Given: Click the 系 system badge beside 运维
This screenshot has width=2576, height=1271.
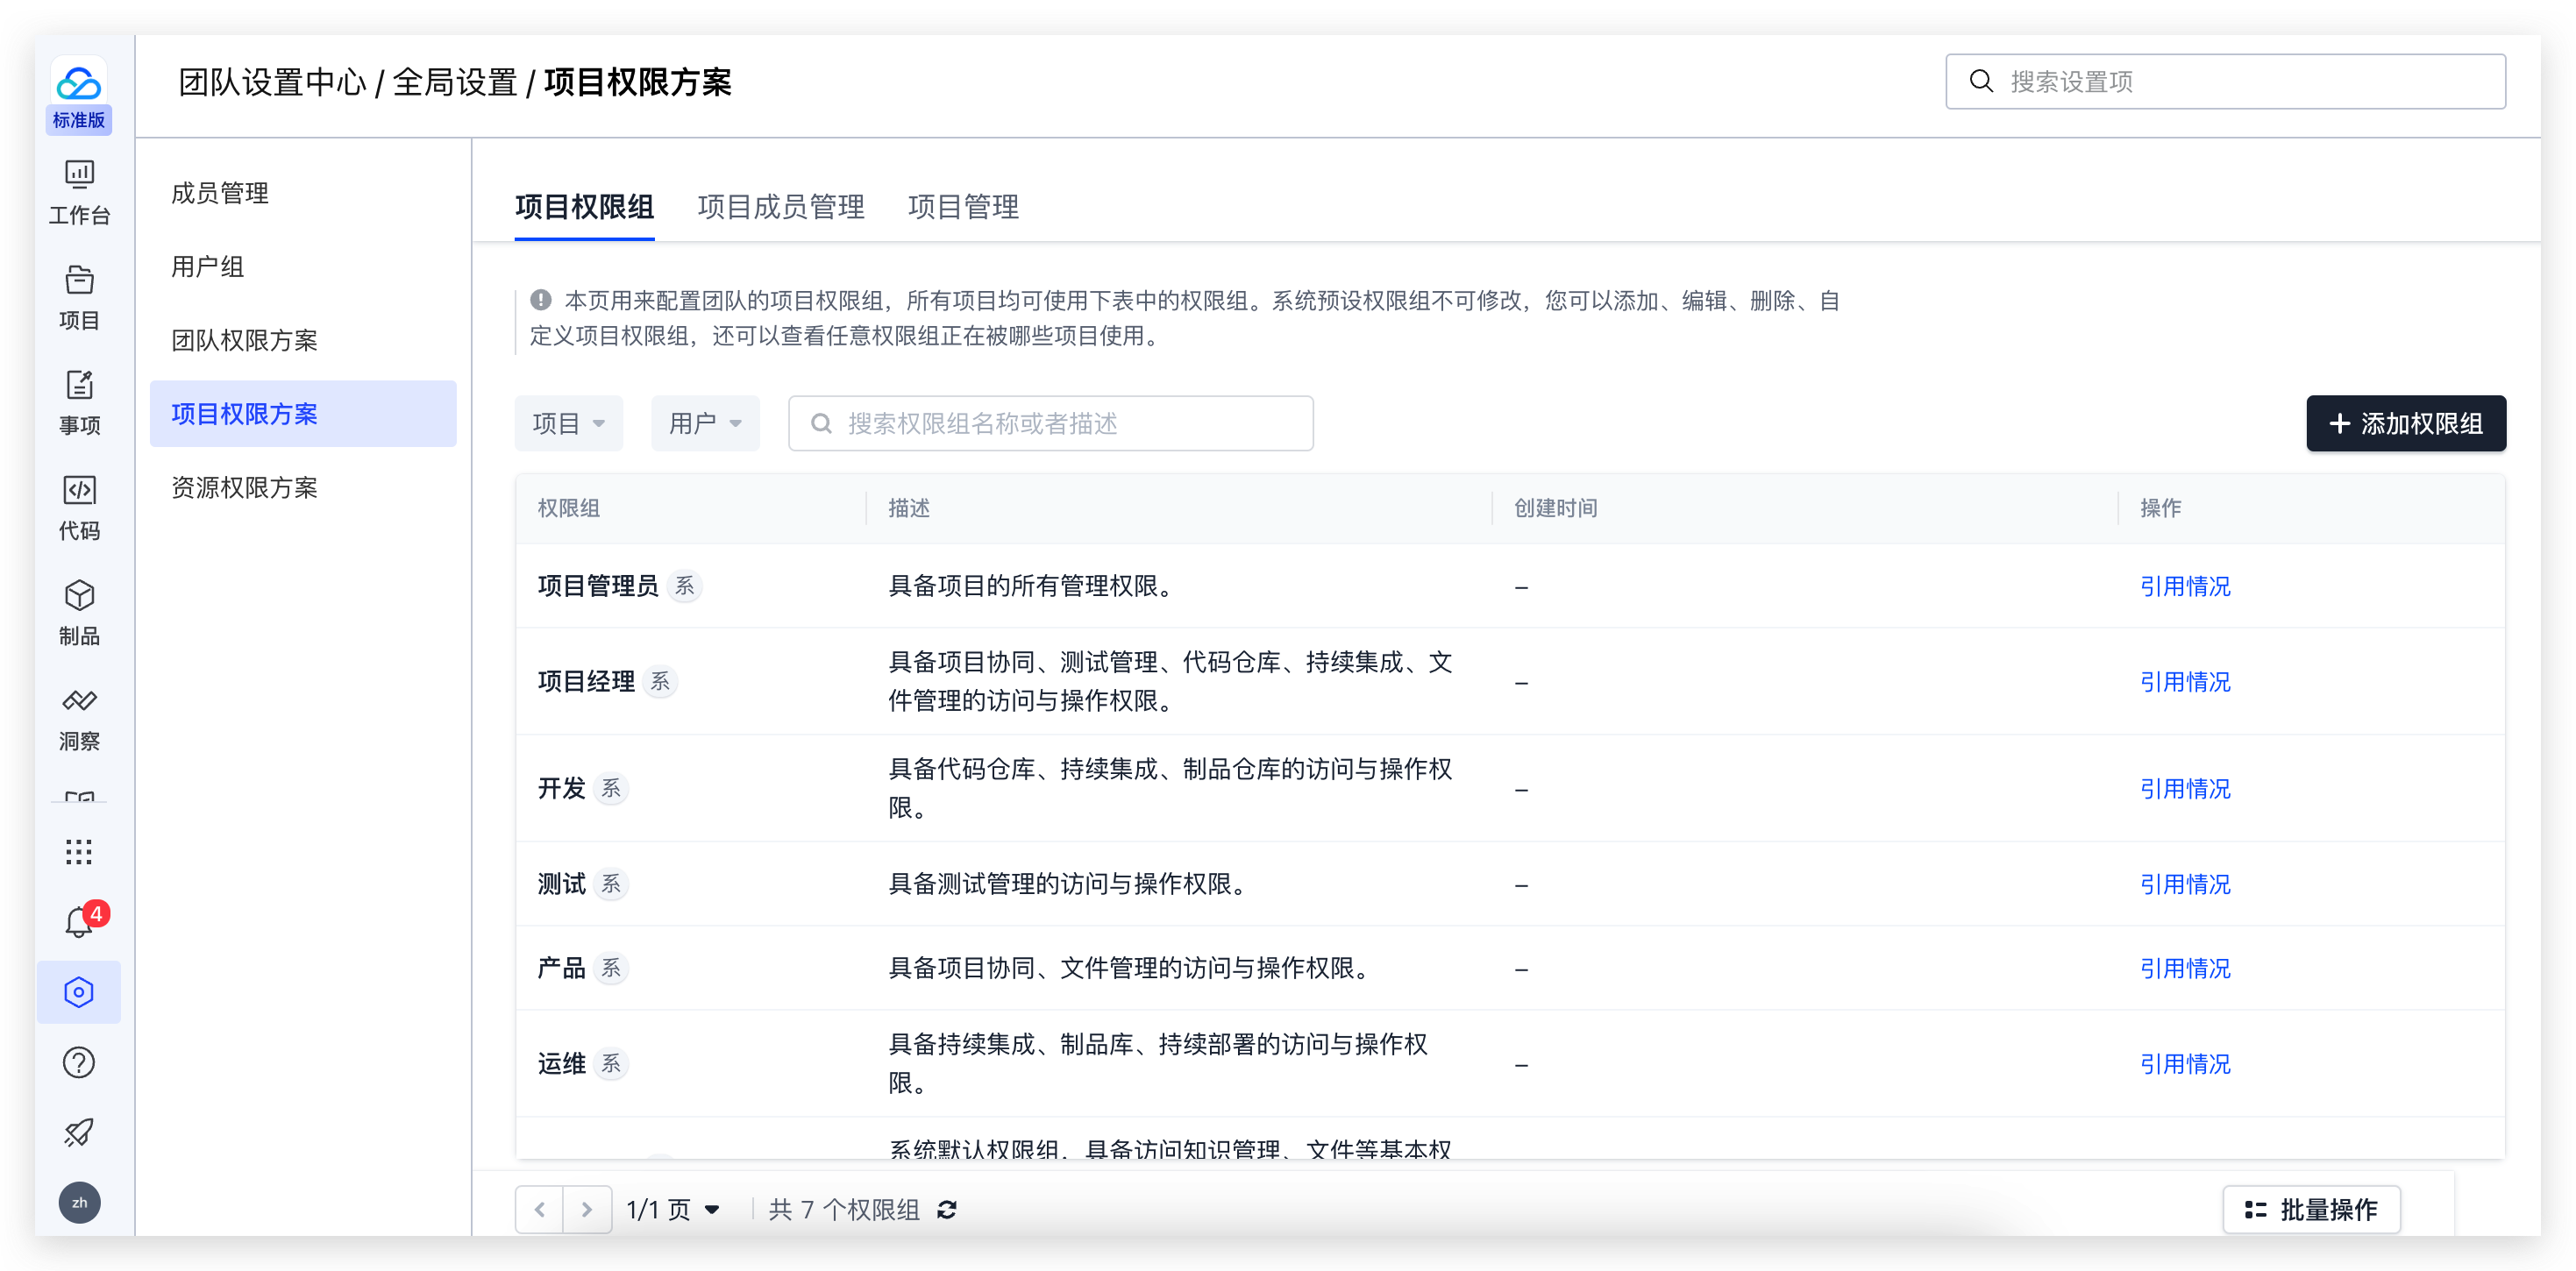Looking at the screenshot, I should coord(611,1063).
